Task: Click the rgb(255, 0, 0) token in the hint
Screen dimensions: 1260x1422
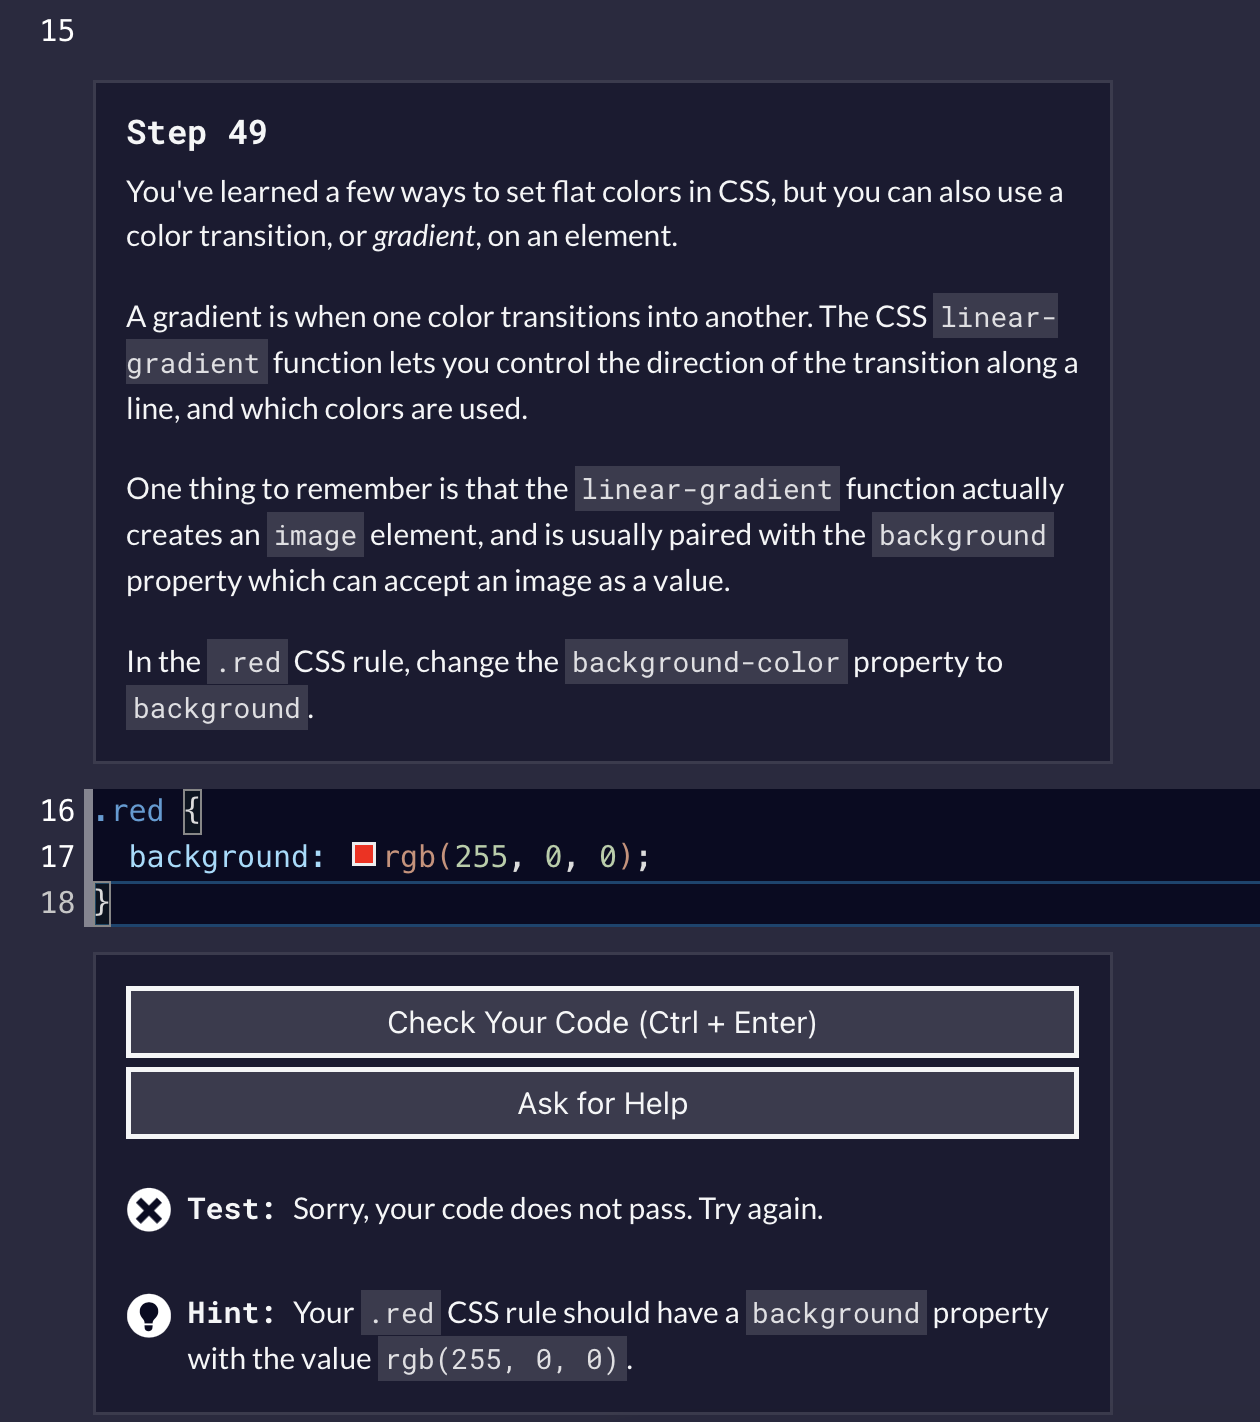Action: point(501,1358)
